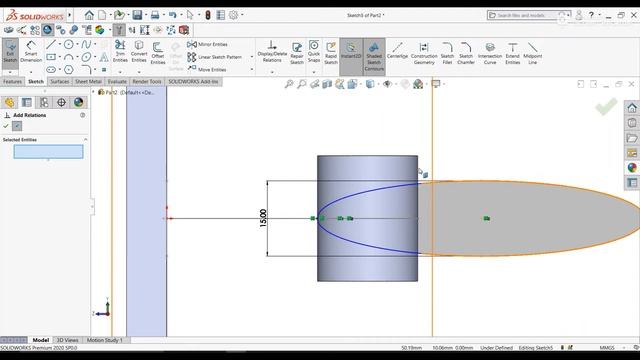Image resolution: width=640 pixels, height=360 pixels.
Task: Click the Extend Entities tool
Action: (x=513, y=53)
